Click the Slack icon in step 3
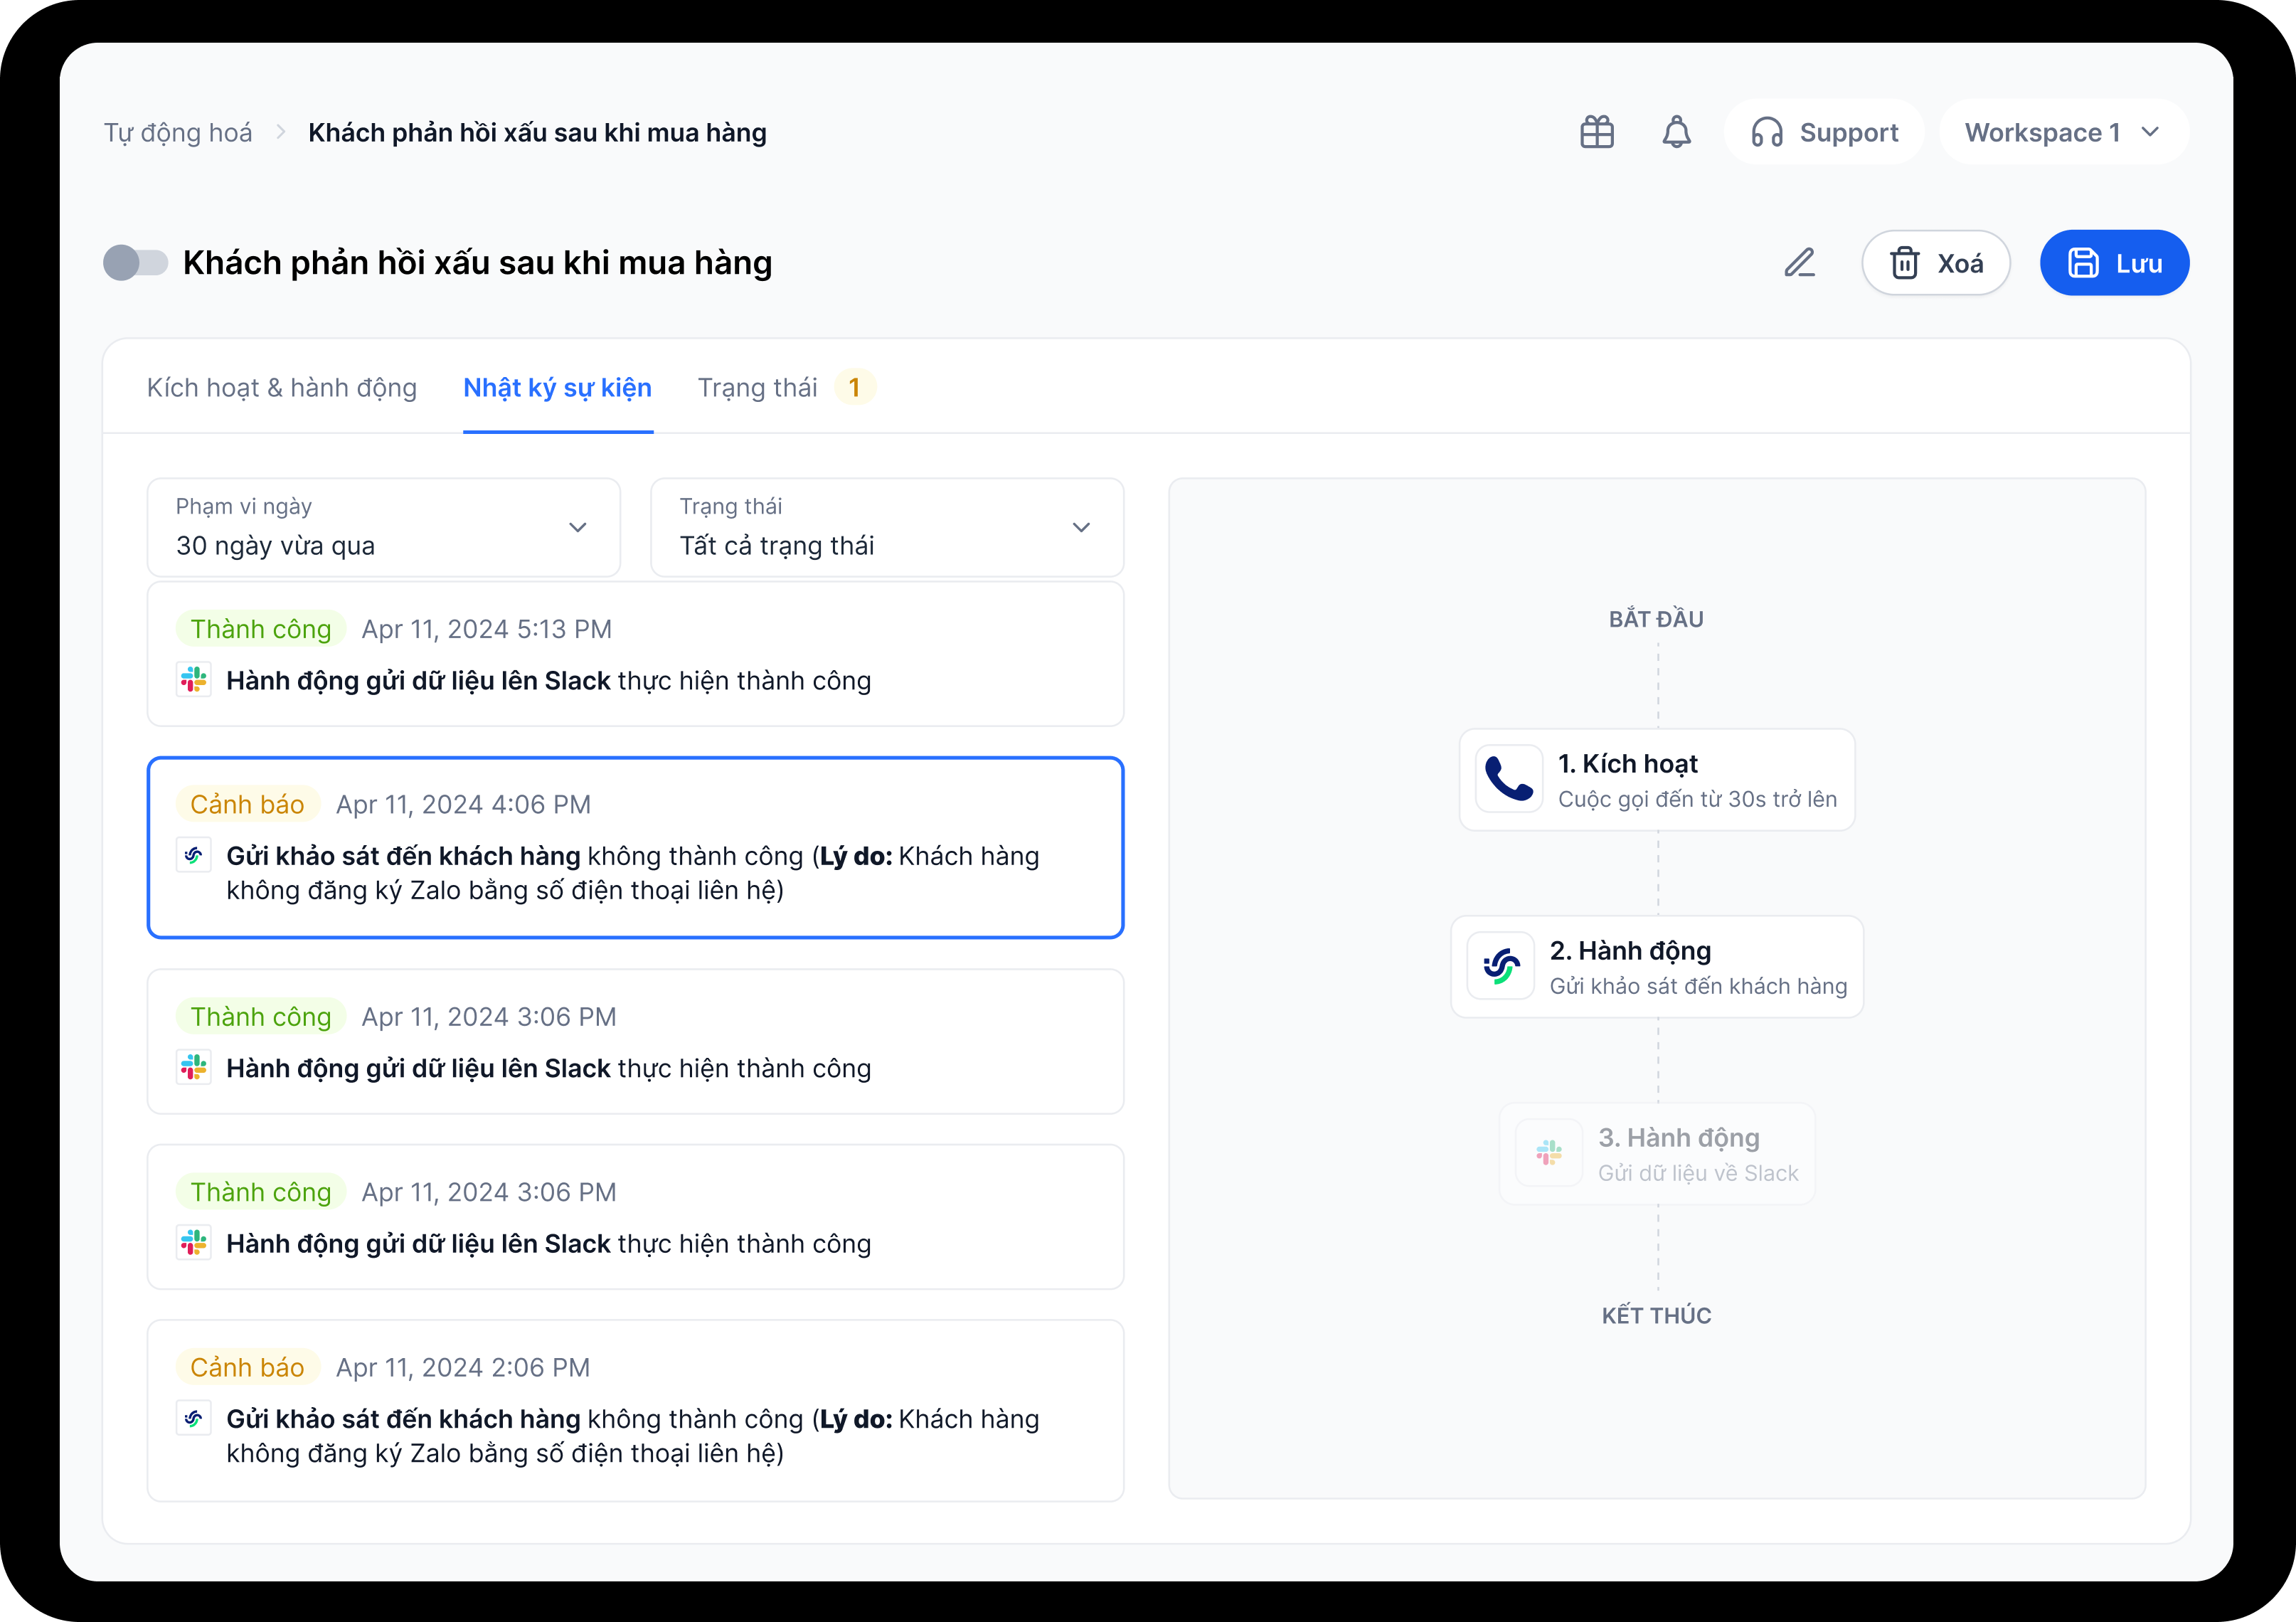 click(1548, 1153)
